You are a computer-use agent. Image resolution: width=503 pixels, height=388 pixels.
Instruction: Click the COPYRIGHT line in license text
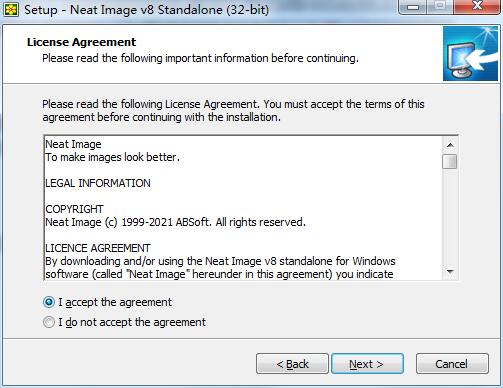[x=74, y=209]
